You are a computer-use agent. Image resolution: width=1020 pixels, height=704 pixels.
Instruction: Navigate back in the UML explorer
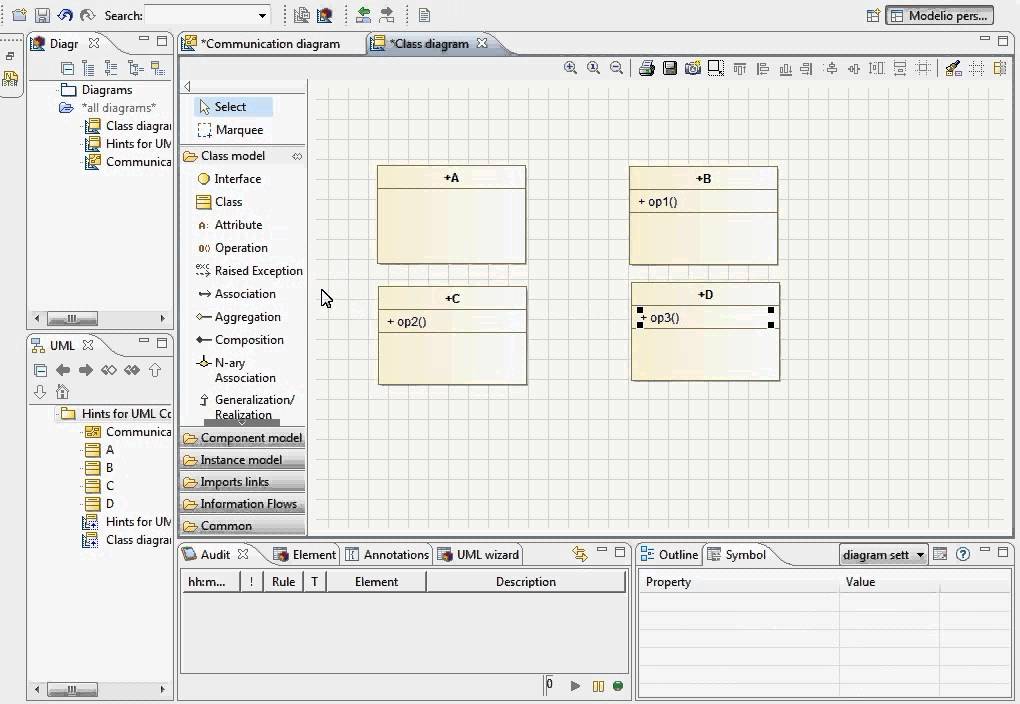(x=63, y=370)
